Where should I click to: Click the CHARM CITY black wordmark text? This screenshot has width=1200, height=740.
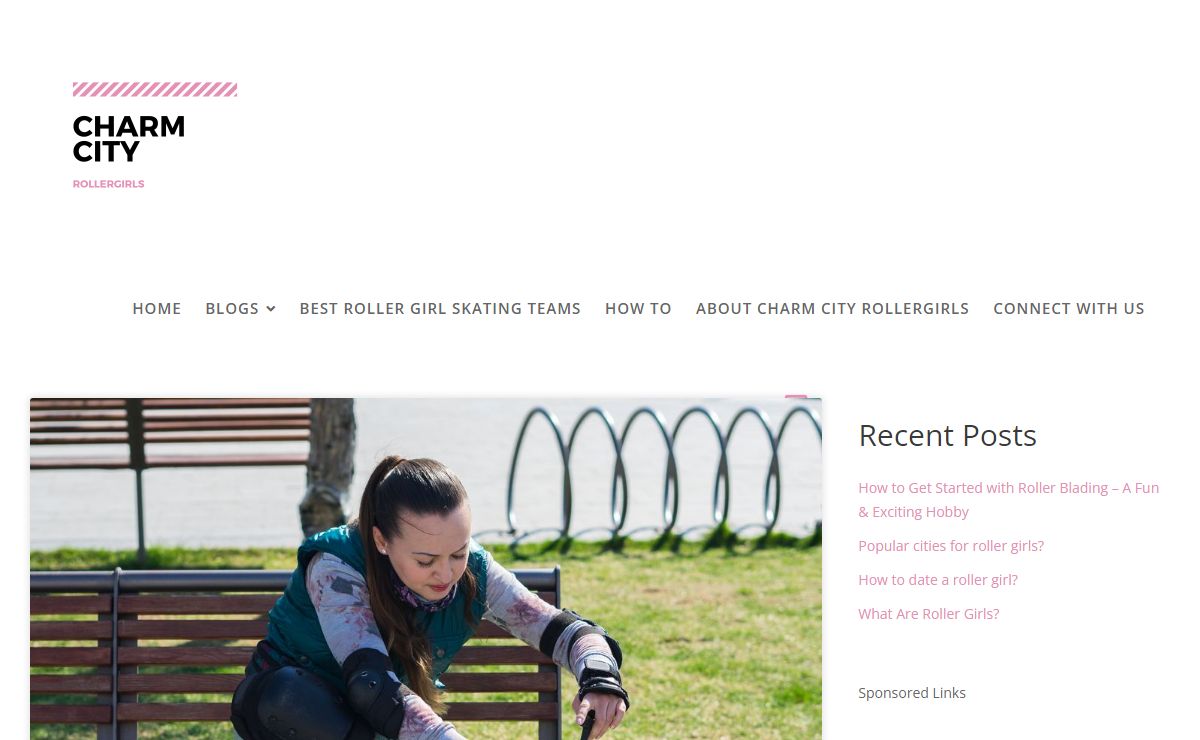(x=129, y=139)
